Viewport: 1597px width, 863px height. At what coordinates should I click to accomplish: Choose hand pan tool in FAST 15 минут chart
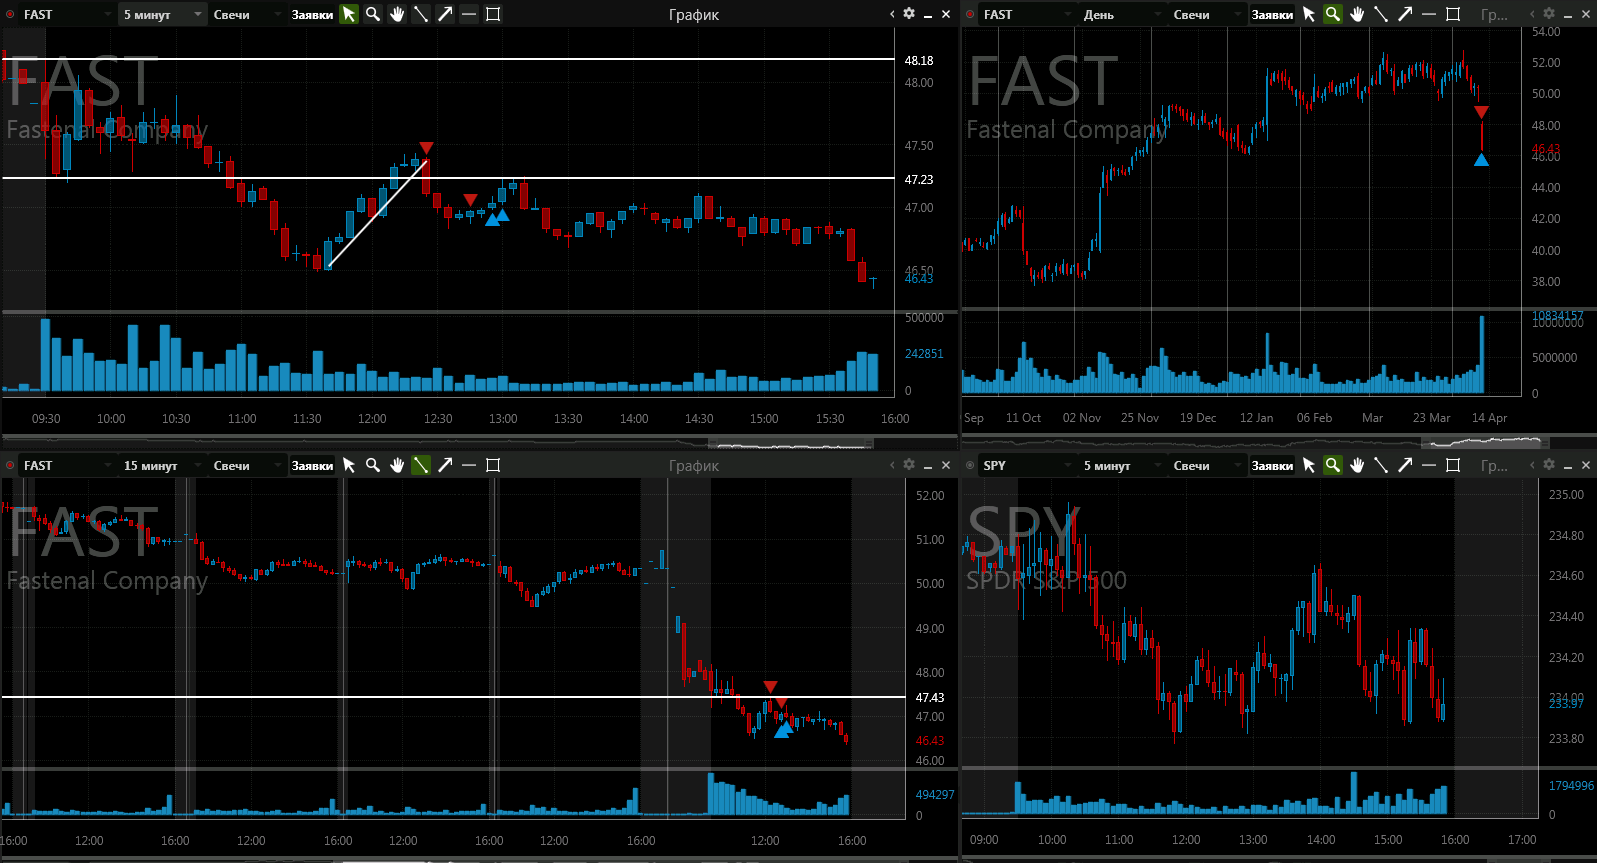coord(397,465)
